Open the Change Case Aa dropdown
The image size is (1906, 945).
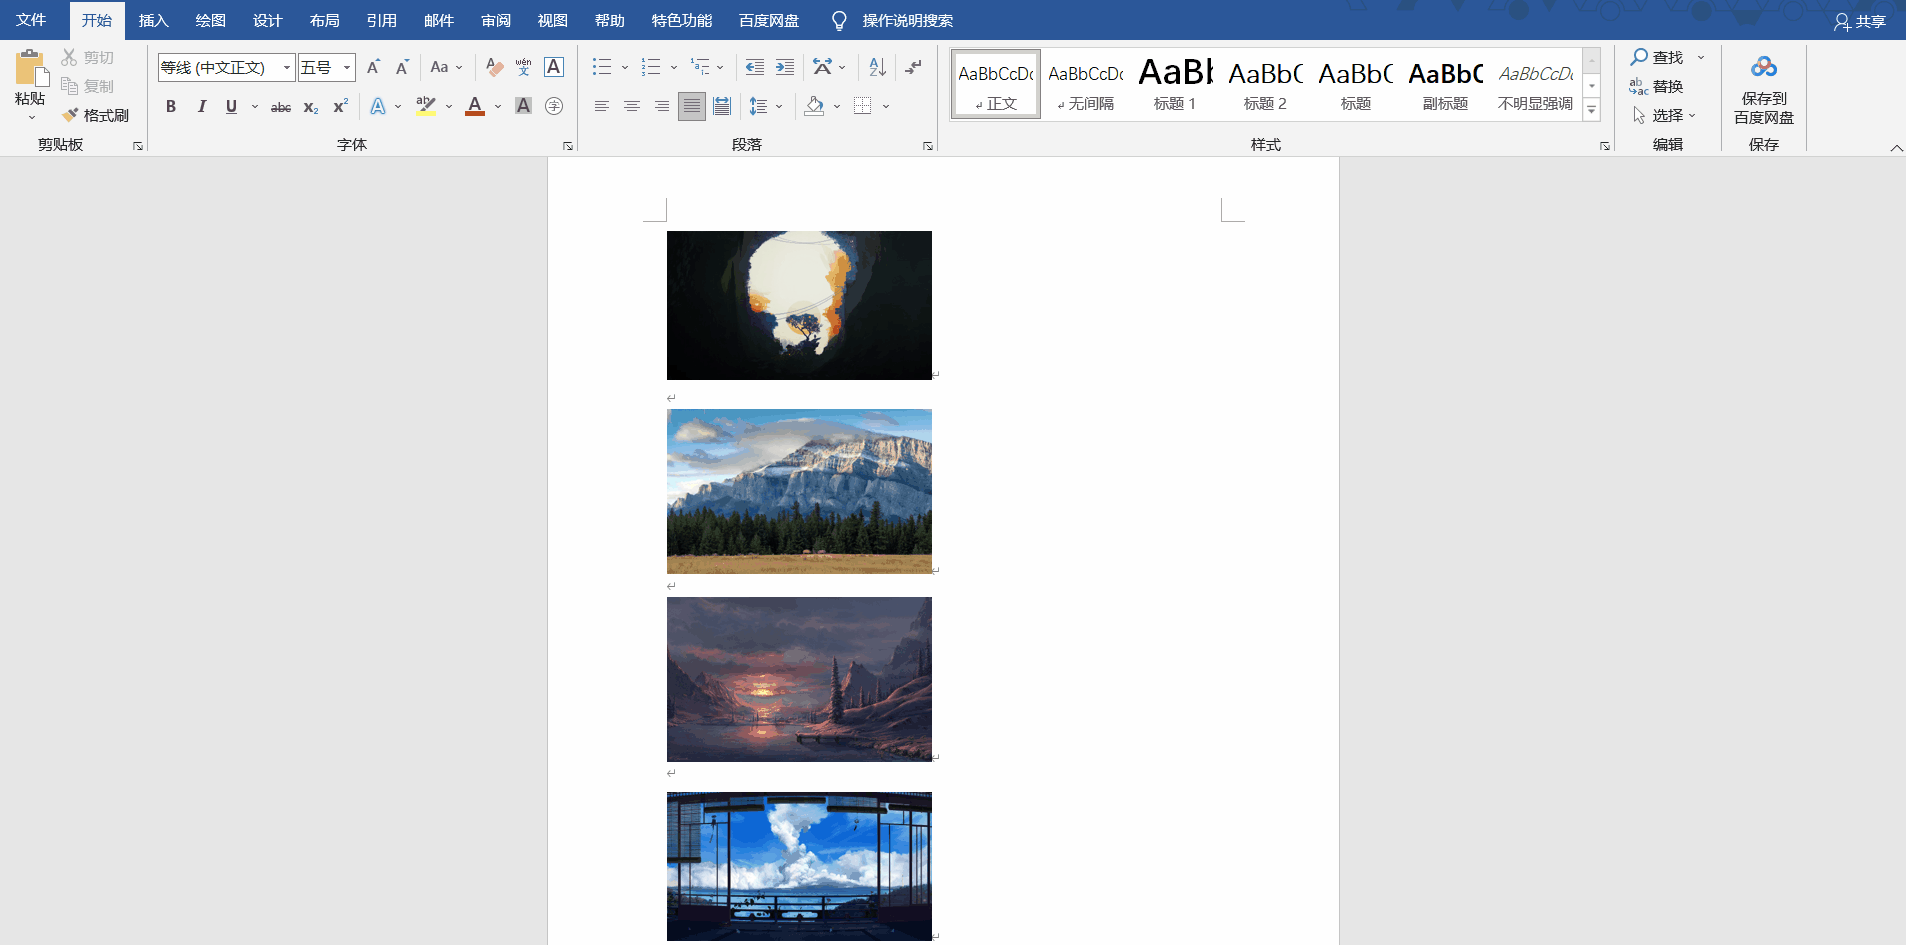(446, 67)
